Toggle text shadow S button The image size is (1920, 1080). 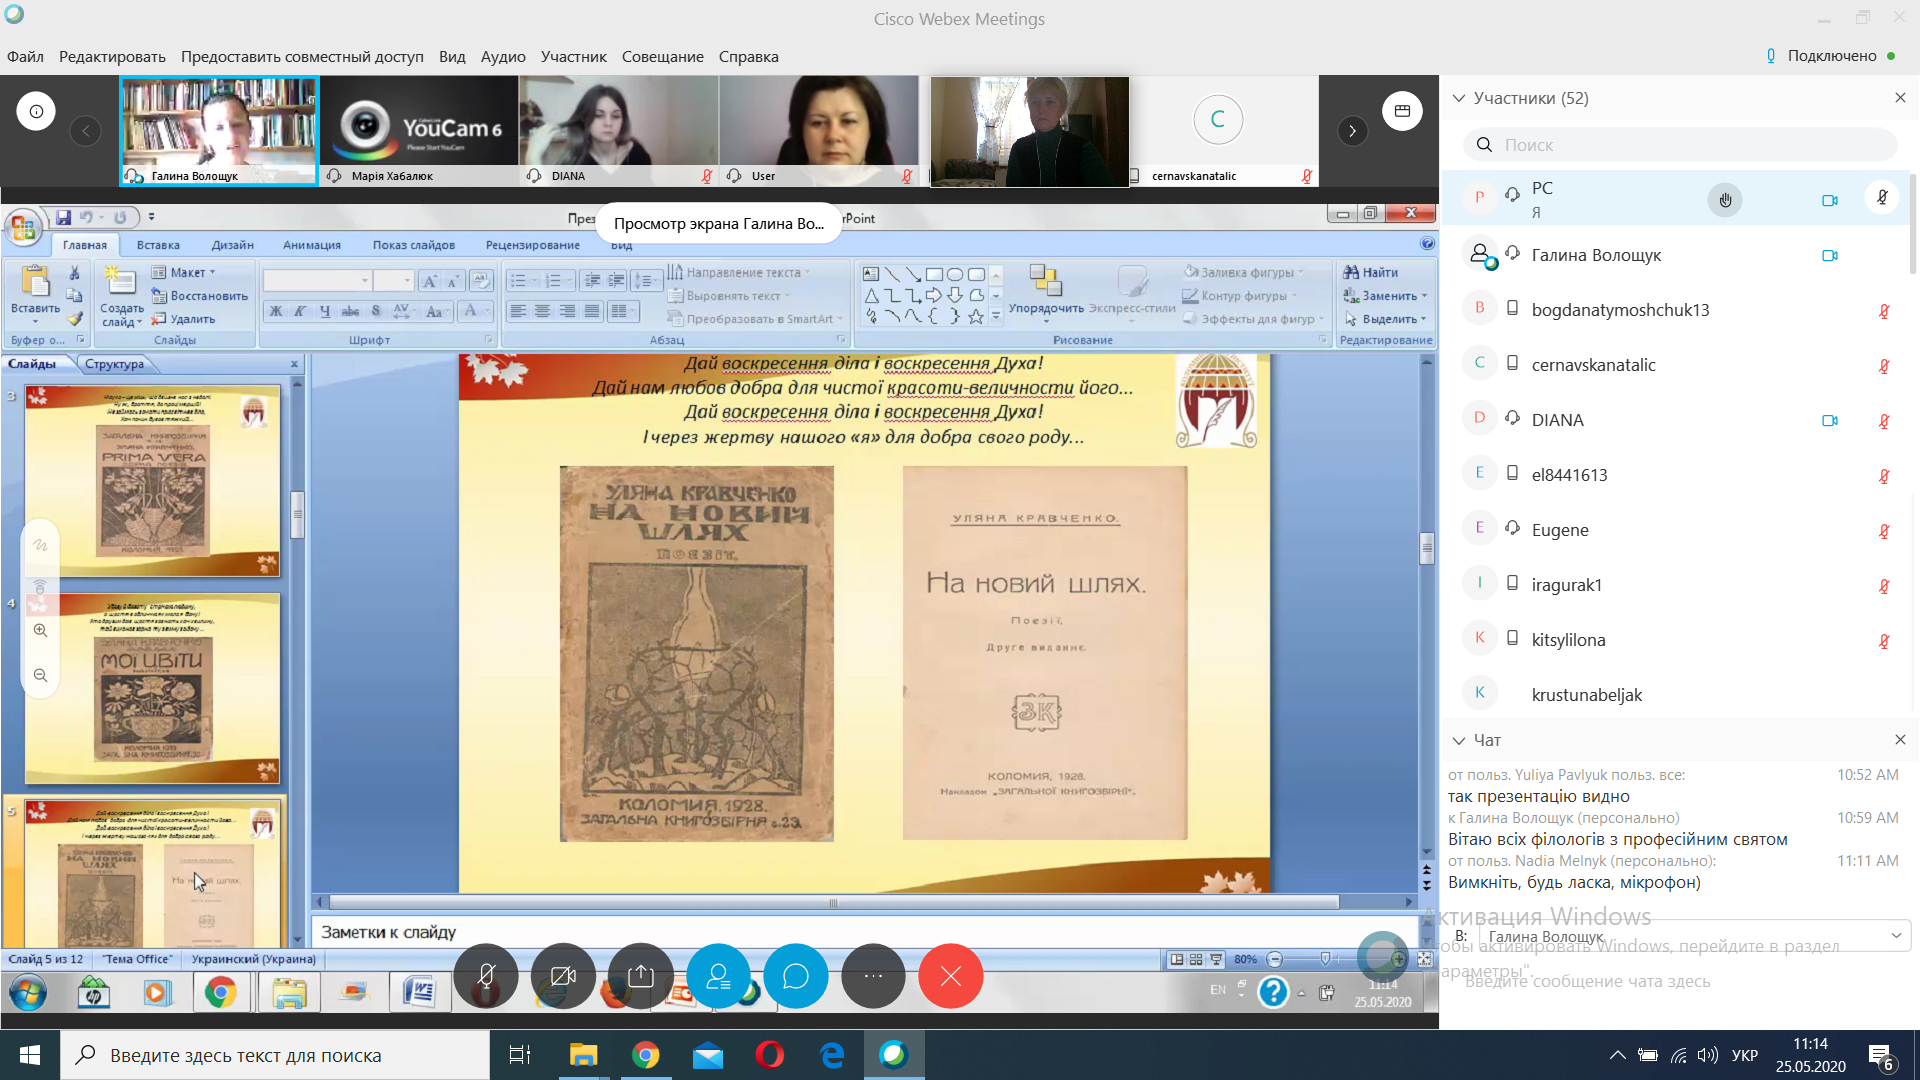click(376, 311)
